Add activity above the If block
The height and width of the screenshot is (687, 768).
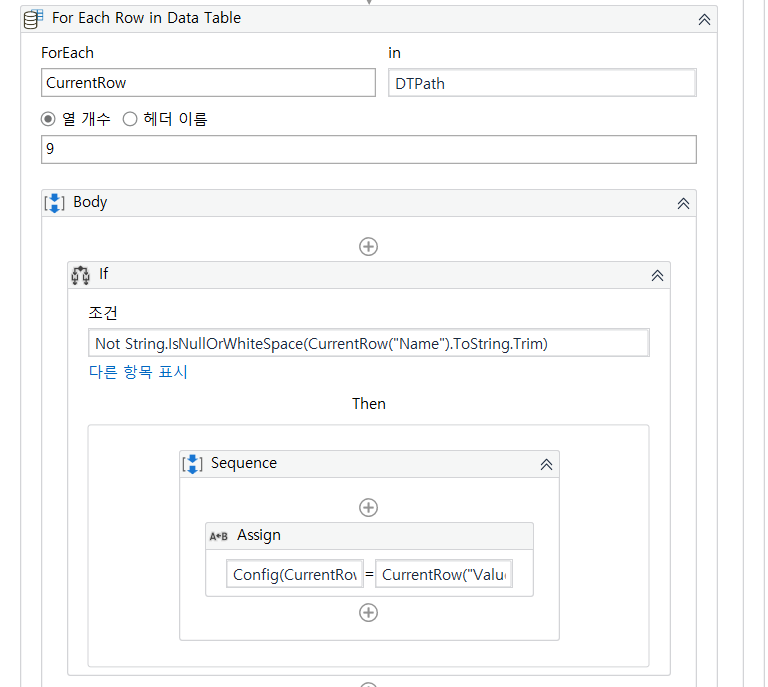(368, 247)
